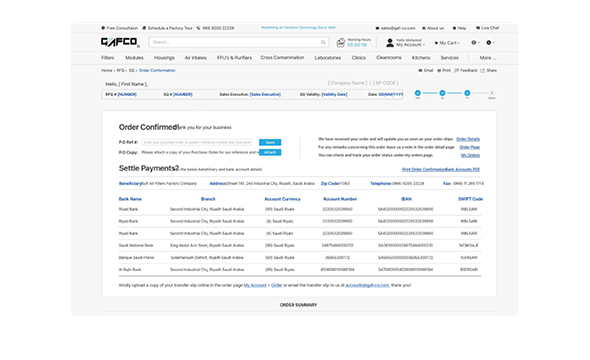This screenshot has height=360, width=590.
Task: Click the Working Hours clock icon
Action: point(341,43)
